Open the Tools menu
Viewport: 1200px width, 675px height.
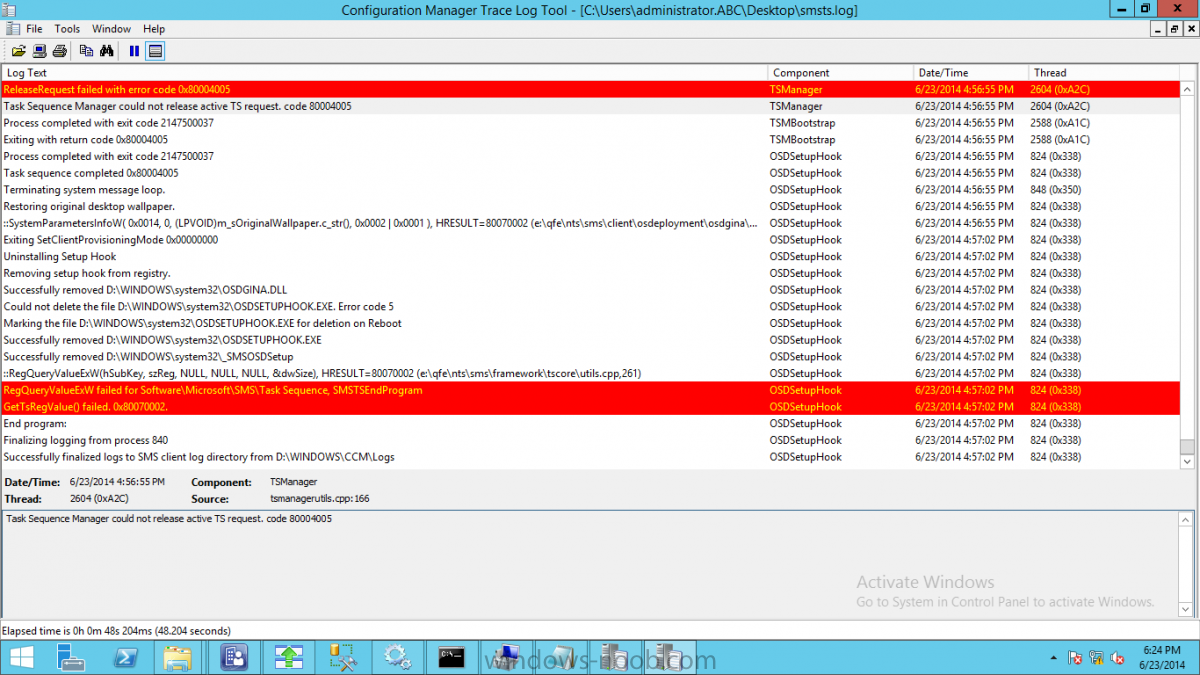pyautogui.click(x=67, y=29)
